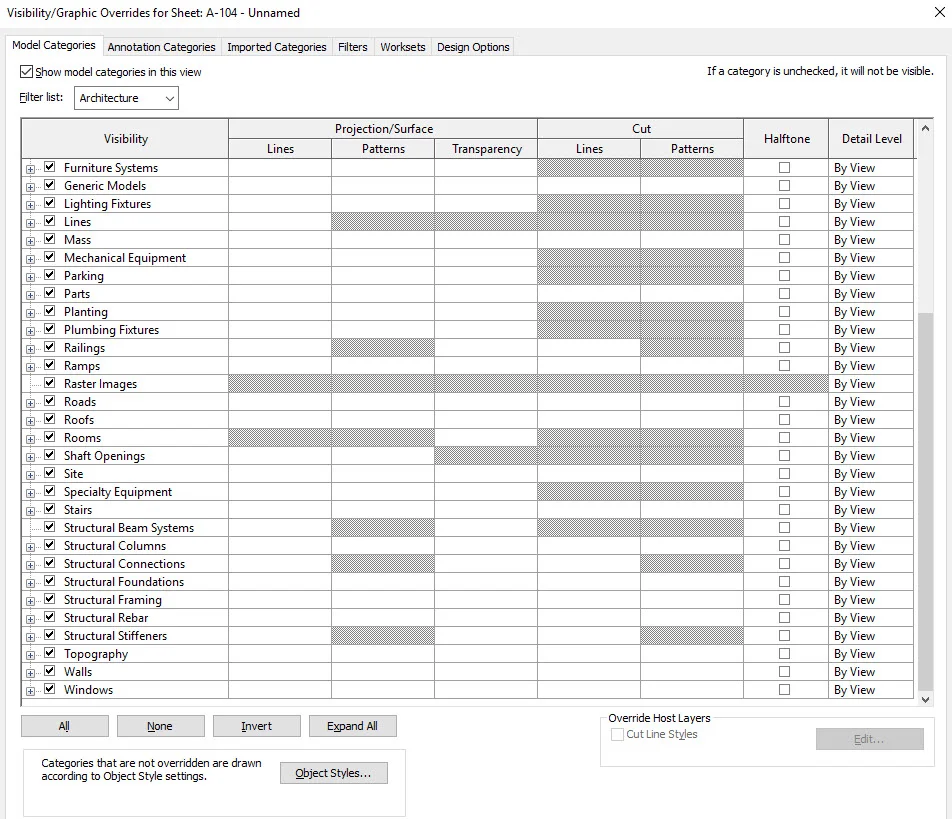Select the Specialty Equipment label

pos(118,492)
